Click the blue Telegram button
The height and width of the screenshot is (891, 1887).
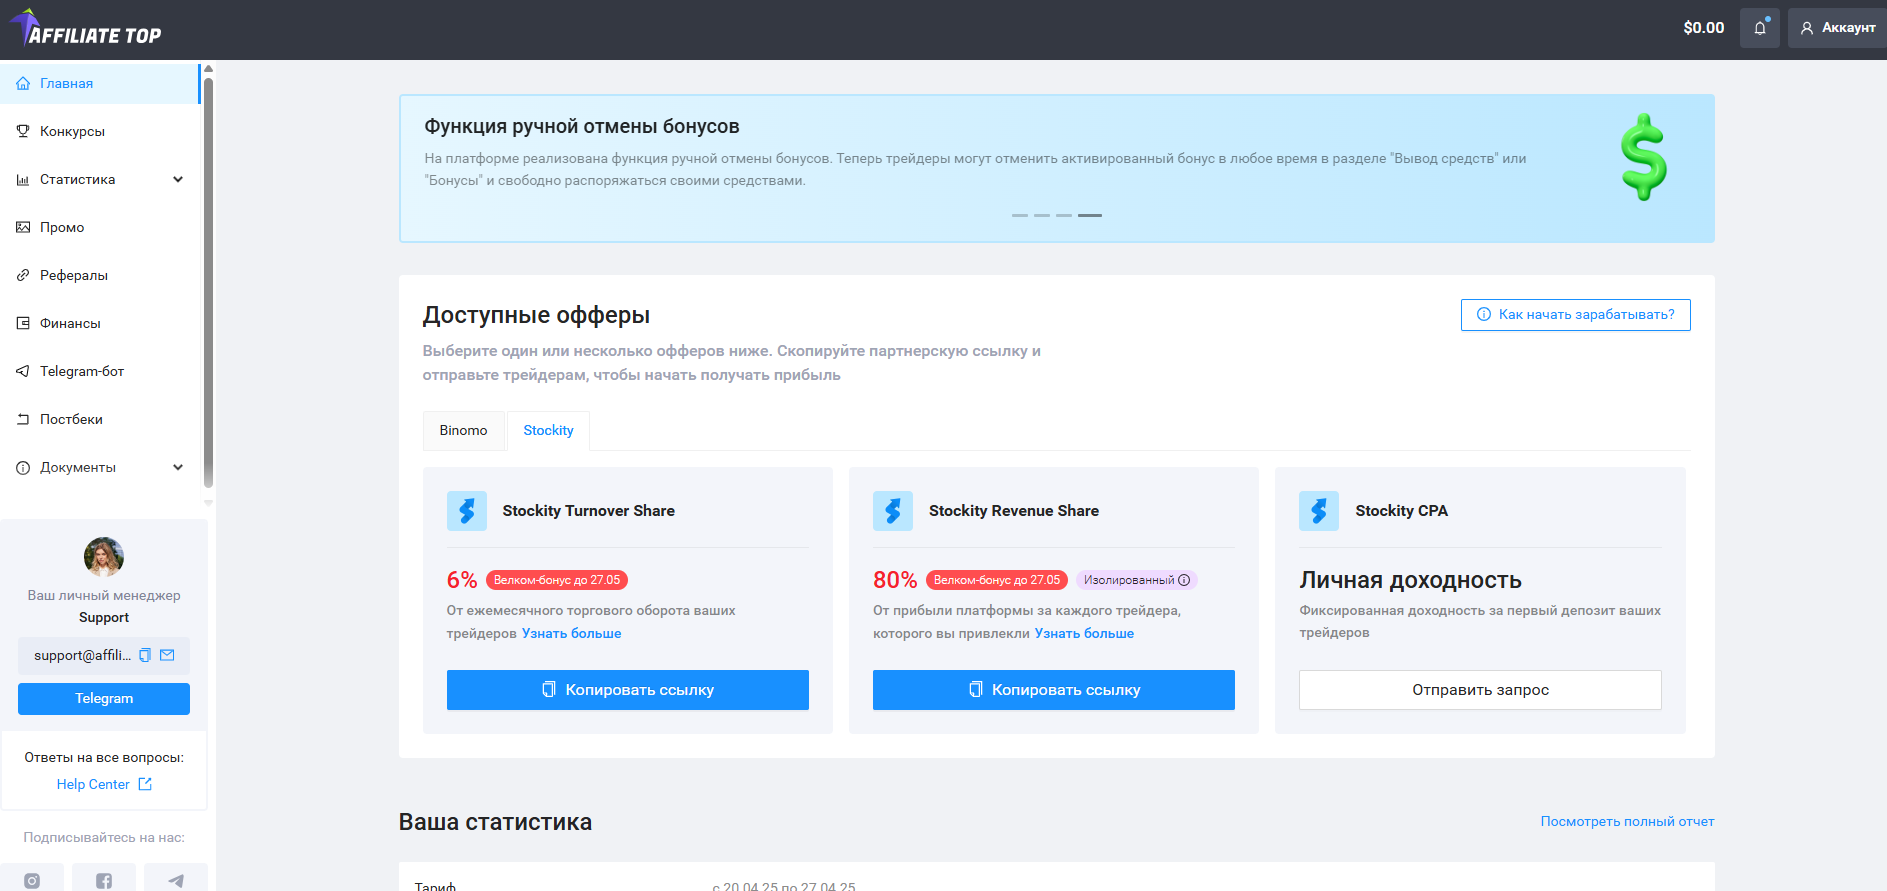pyautogui.click(x=104, y=699)
